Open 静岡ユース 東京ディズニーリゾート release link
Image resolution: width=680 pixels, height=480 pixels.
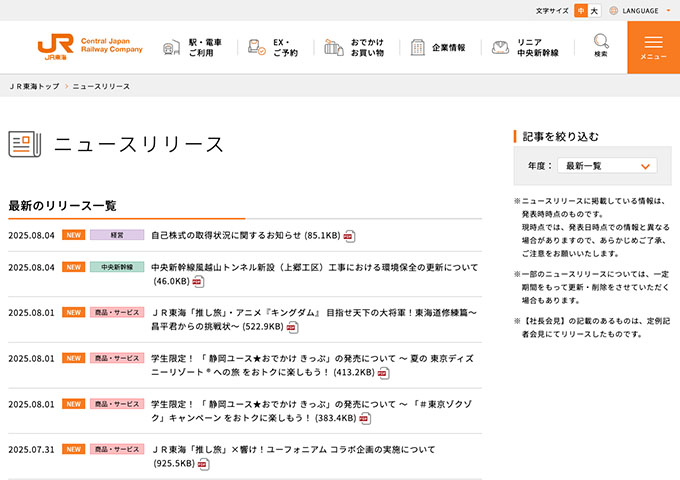click(312, 365)
